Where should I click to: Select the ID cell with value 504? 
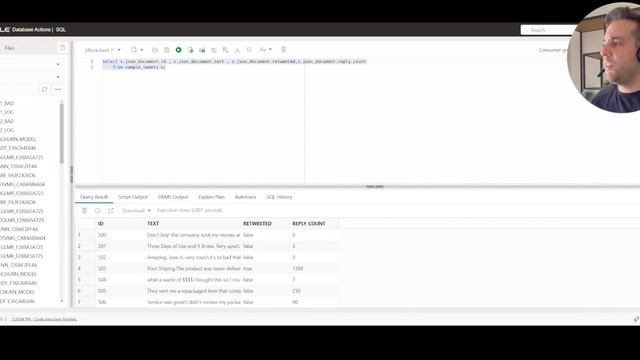coord(121,280)
